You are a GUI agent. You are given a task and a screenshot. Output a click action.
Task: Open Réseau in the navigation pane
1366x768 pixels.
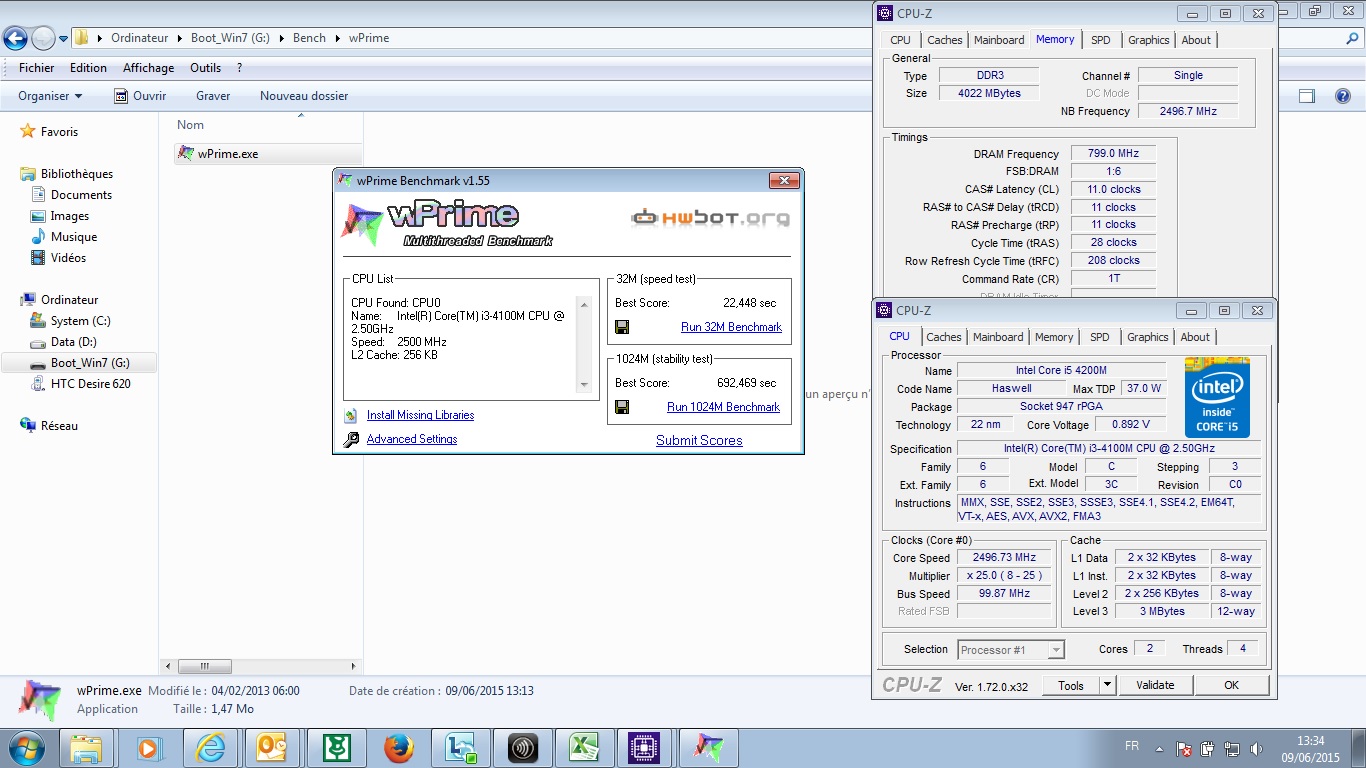pos(59,426)
